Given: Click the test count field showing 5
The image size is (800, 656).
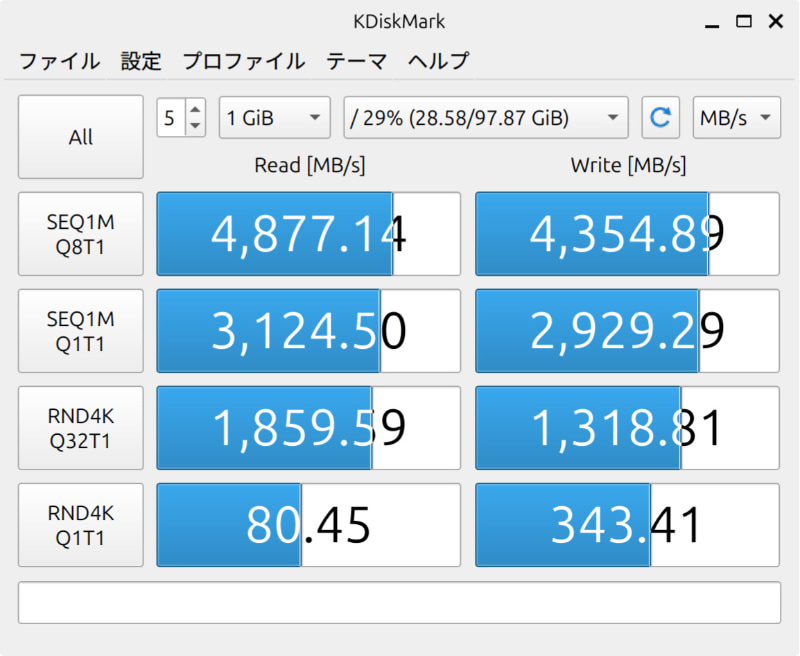Looking at the screenshot, I should [x=171, y=118].
